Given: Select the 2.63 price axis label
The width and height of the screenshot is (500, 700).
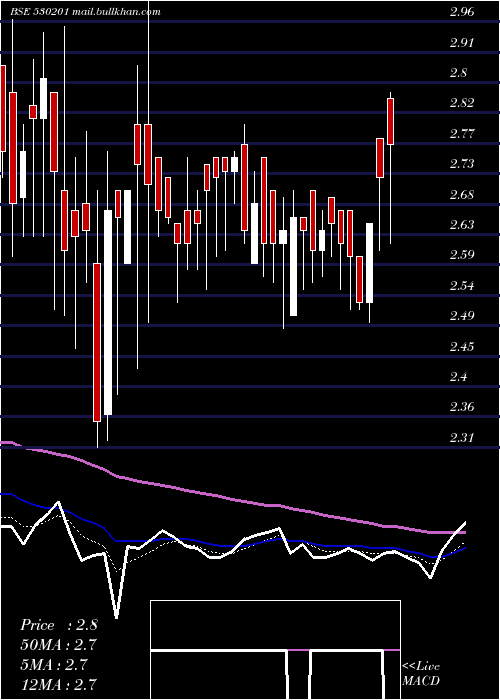Looking at the screenshot, I should click(462, 225).
